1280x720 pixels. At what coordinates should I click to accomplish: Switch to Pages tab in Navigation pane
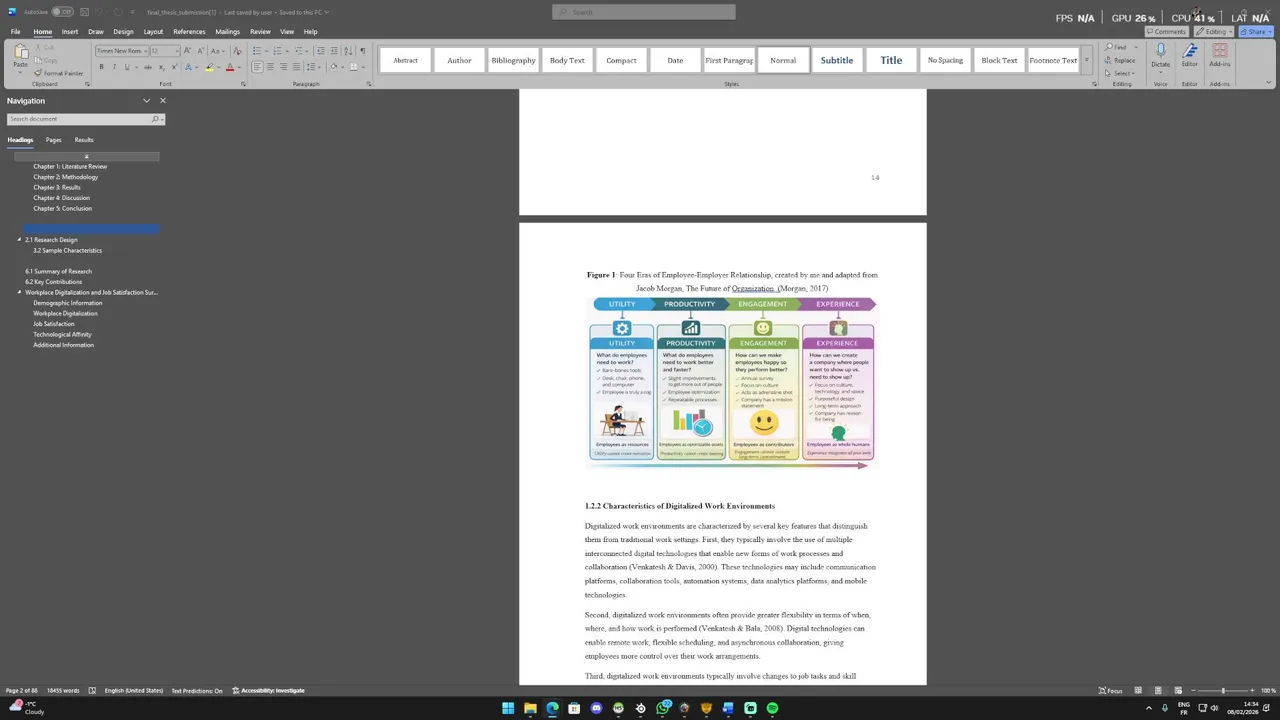pos(53,140)
